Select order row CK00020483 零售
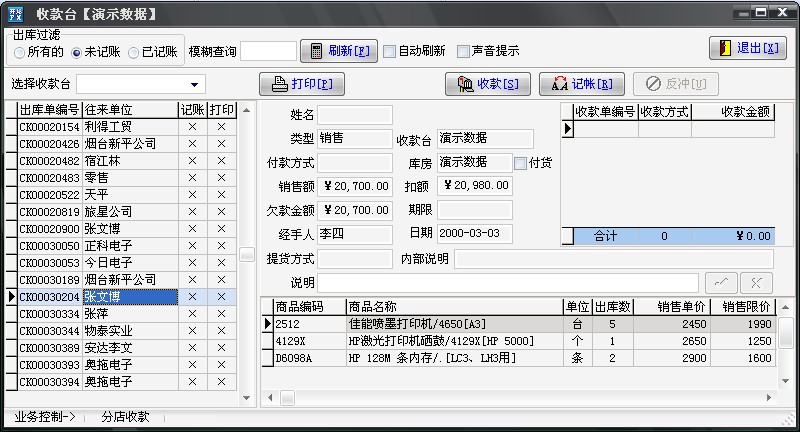 pos(122,178)
